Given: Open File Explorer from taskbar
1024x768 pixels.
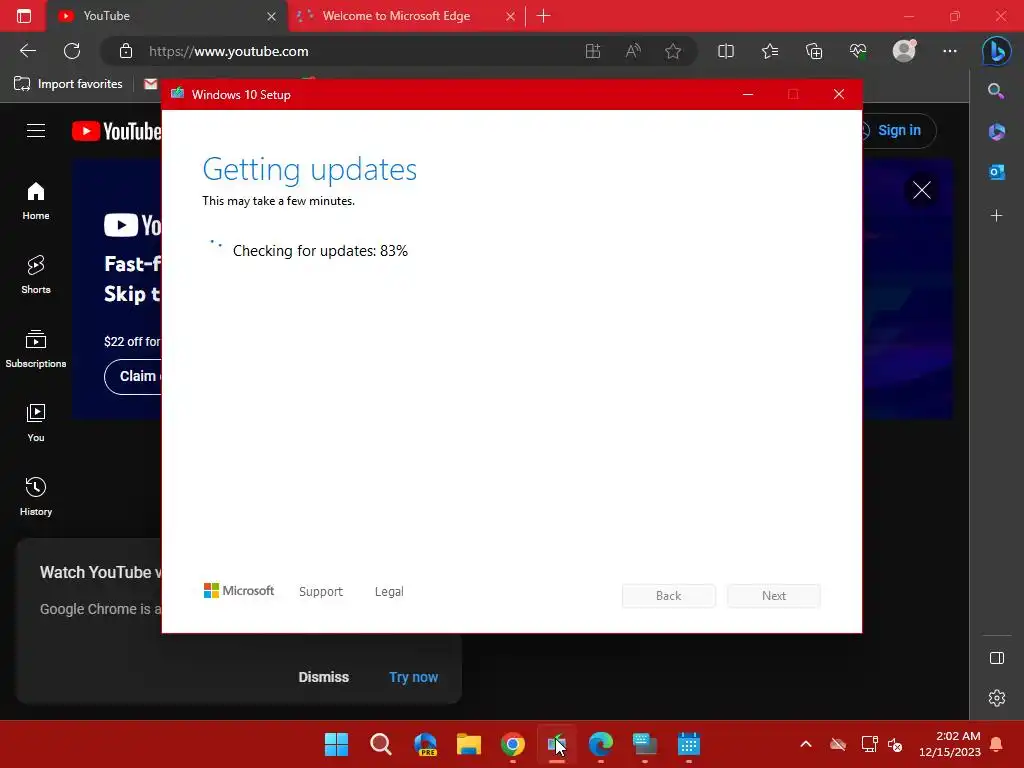Looking at the screenshot, I should point(468,744).
